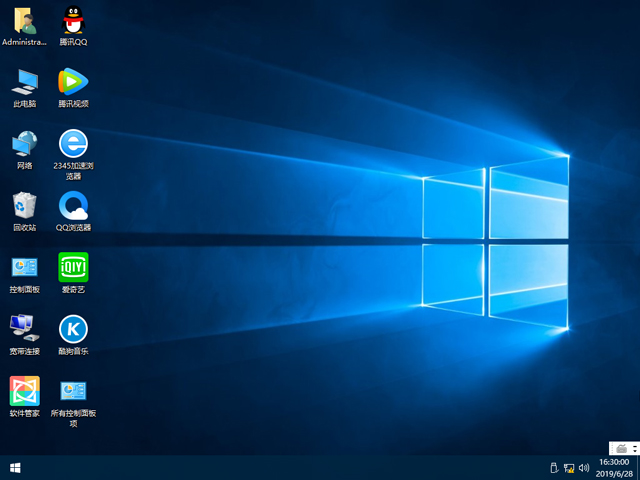Click the volume speaker tray icon
This screenshot has height=480, width=640.
[584, 468]
